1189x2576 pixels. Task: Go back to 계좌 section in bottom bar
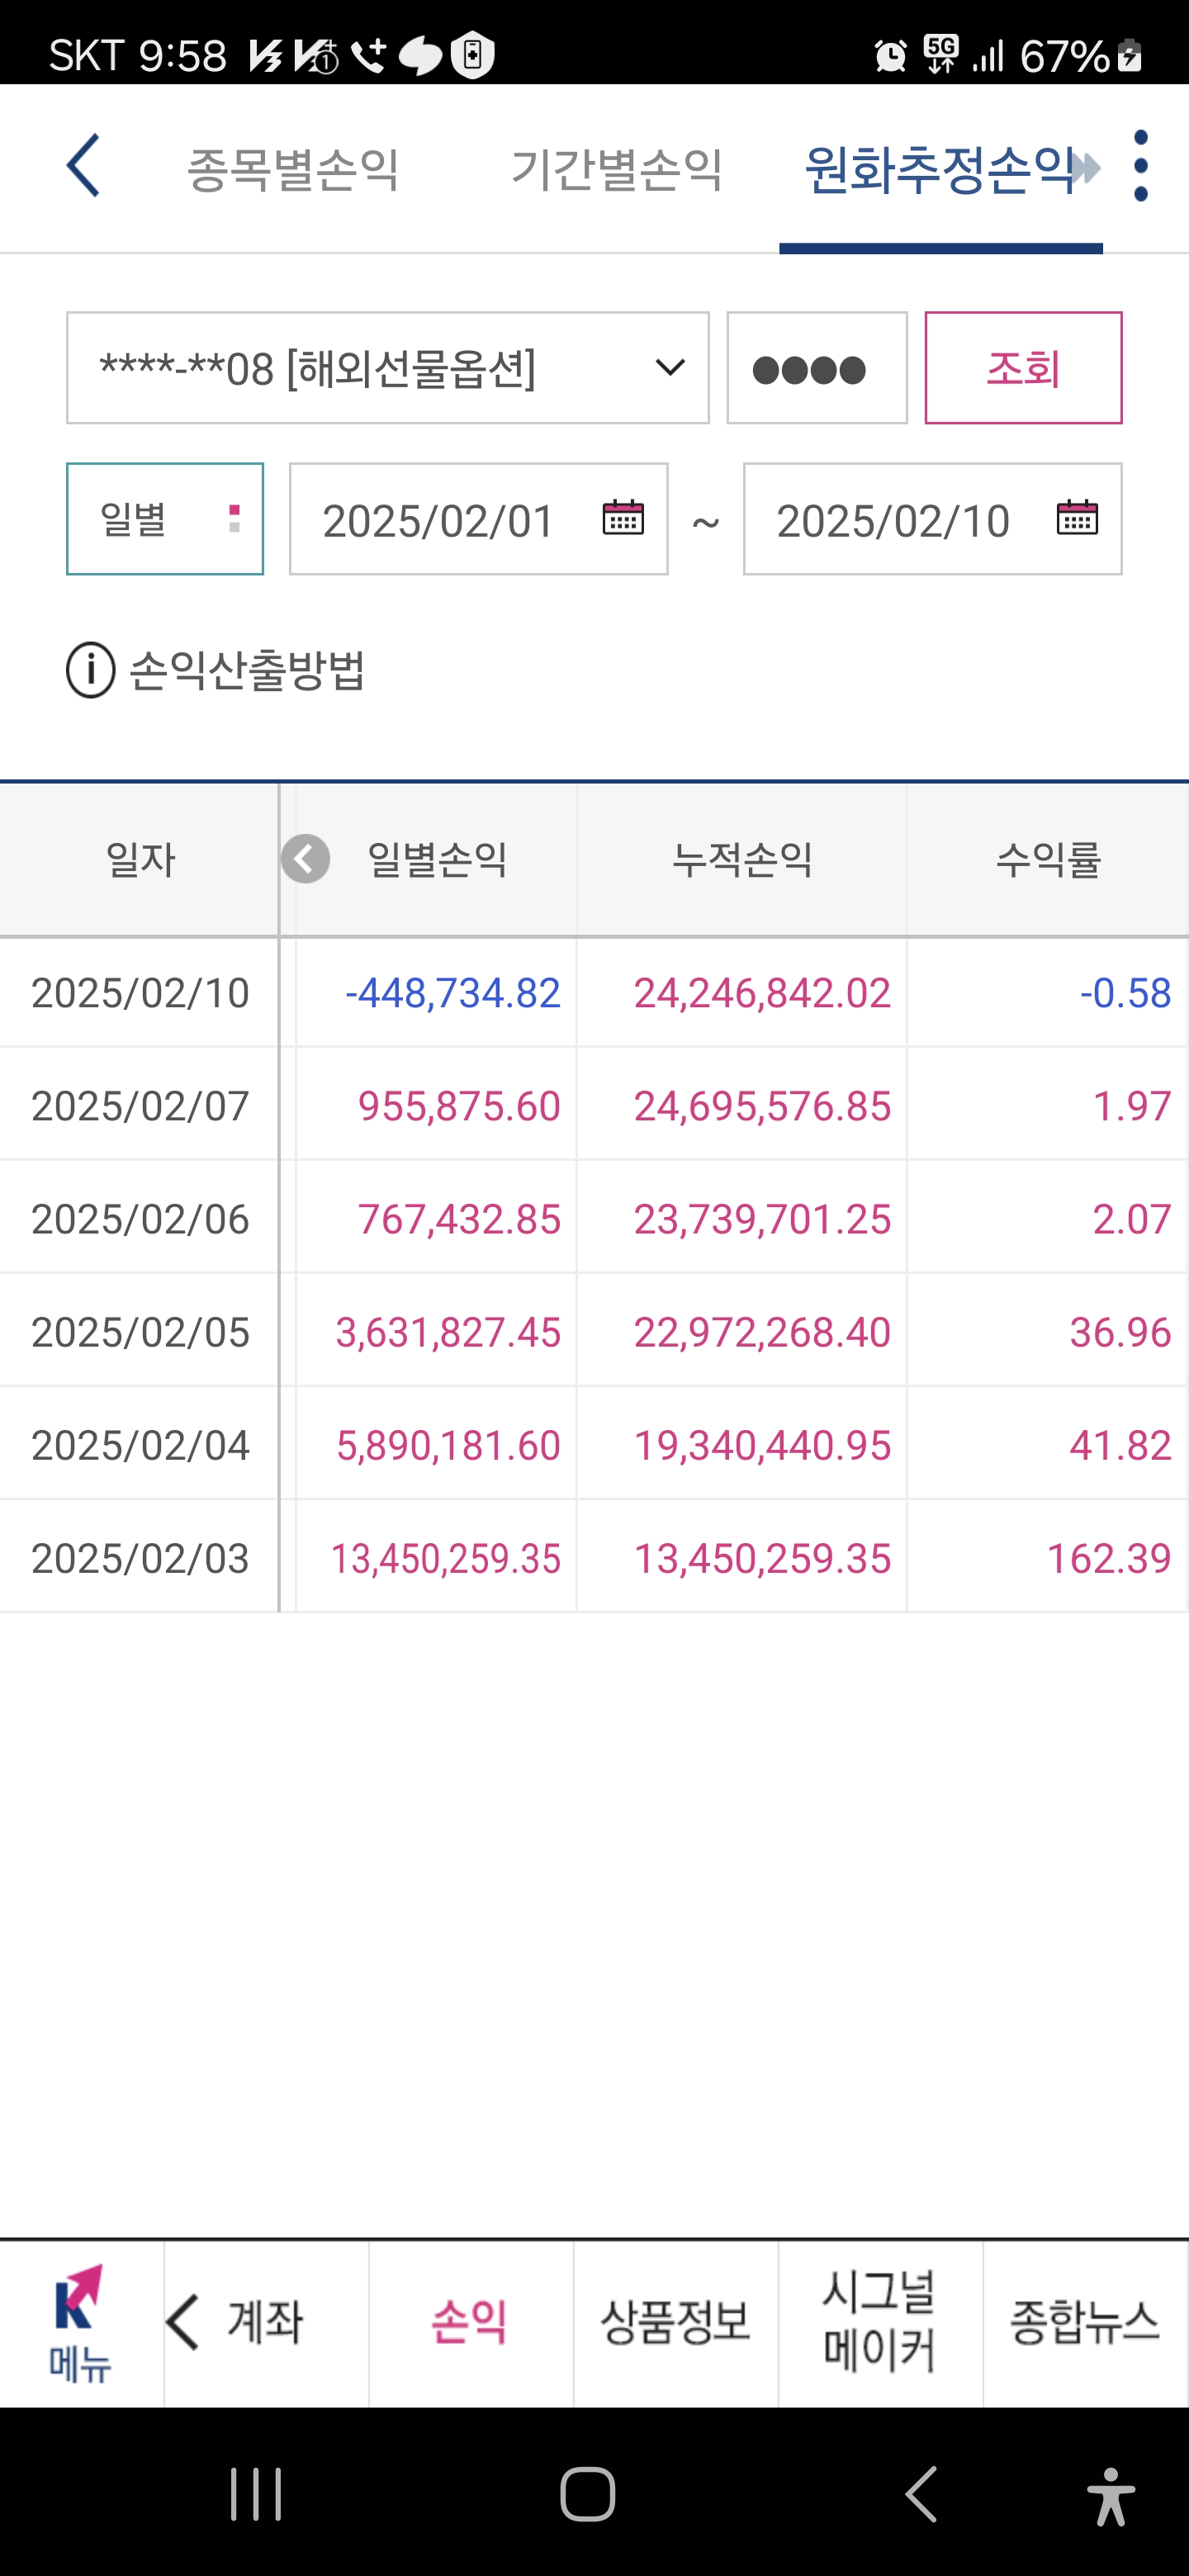point(266,2323)
